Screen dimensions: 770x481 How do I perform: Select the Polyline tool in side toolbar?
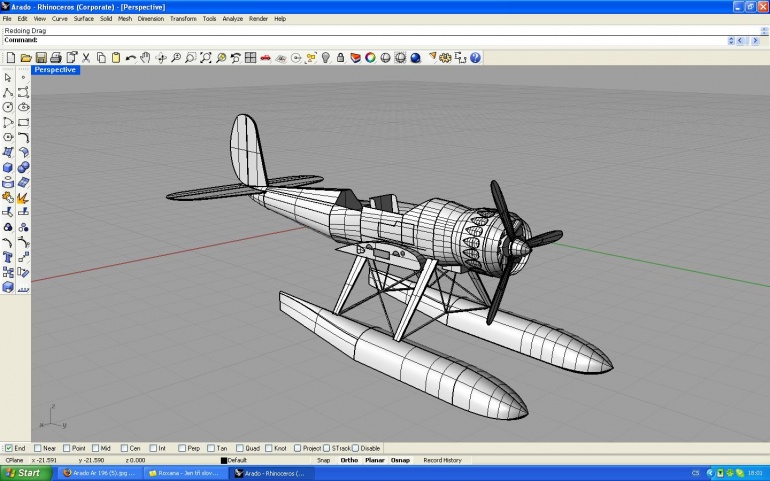click(8, 92)
